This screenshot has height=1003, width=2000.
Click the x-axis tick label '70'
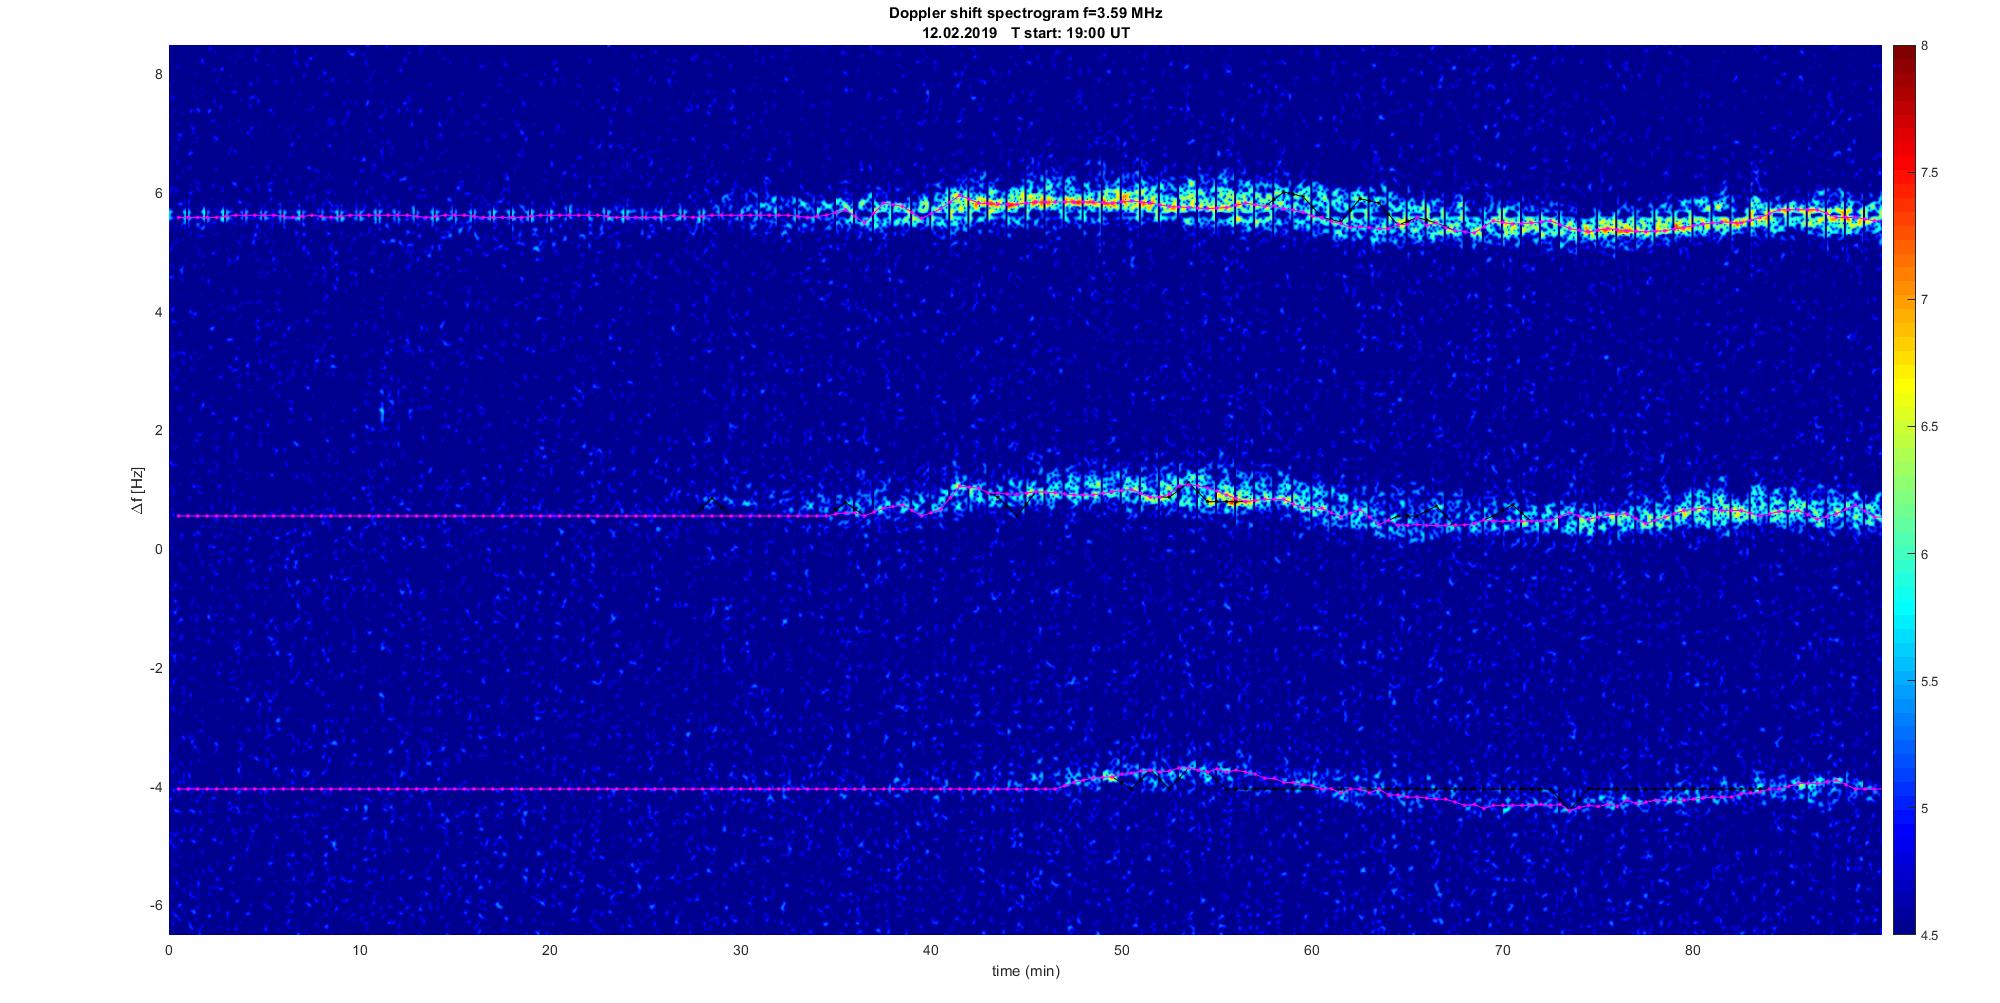coord(1502,950)
